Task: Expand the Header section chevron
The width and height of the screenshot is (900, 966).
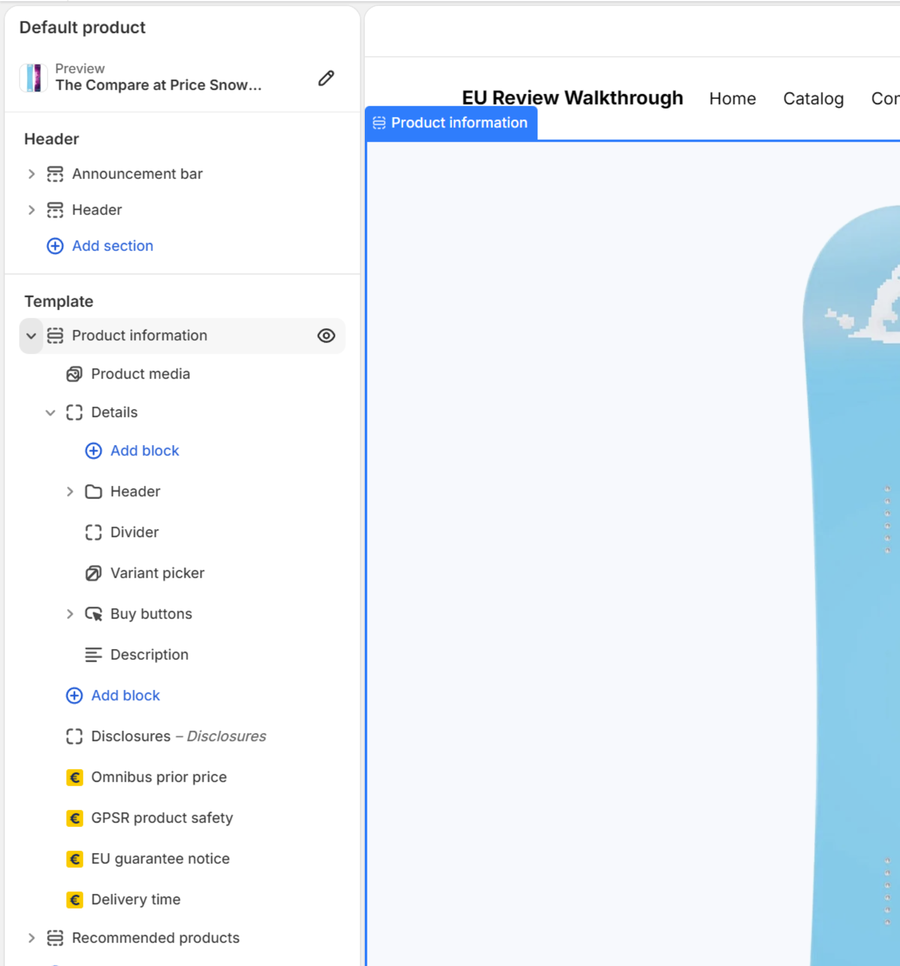Action: (x=31, y=210)
